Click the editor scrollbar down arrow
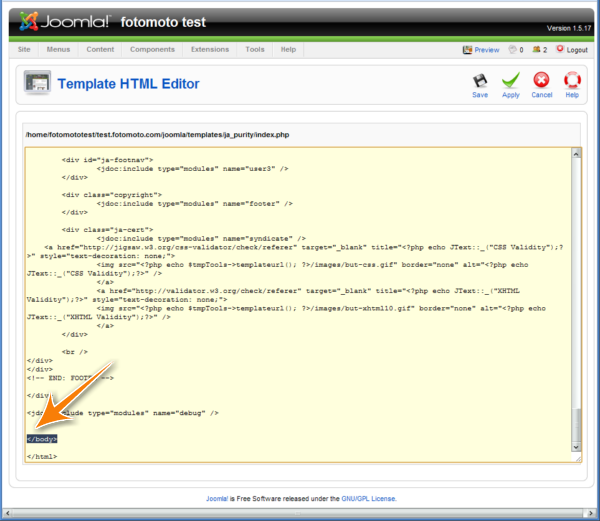This screenshot has width=600, height=521. pos(576,447)
